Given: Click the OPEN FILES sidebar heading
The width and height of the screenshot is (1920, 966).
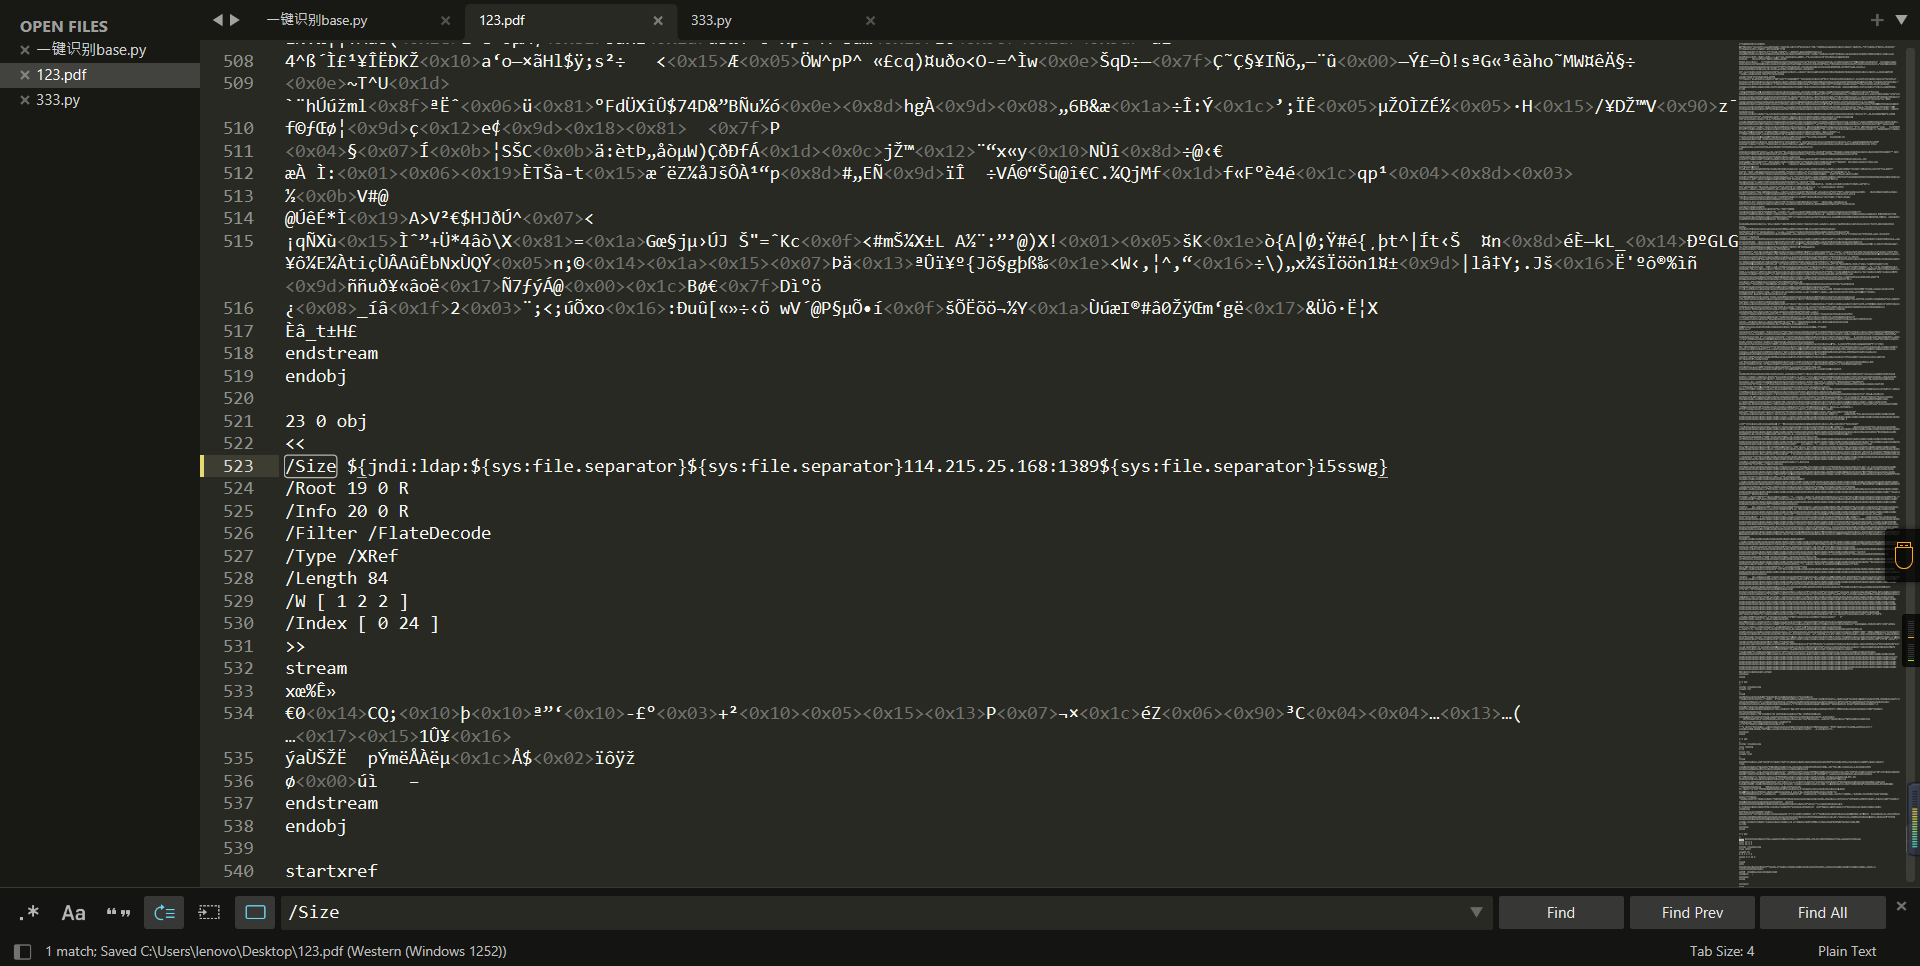Looking at the screenshot, I should click(x=64, y=26).
